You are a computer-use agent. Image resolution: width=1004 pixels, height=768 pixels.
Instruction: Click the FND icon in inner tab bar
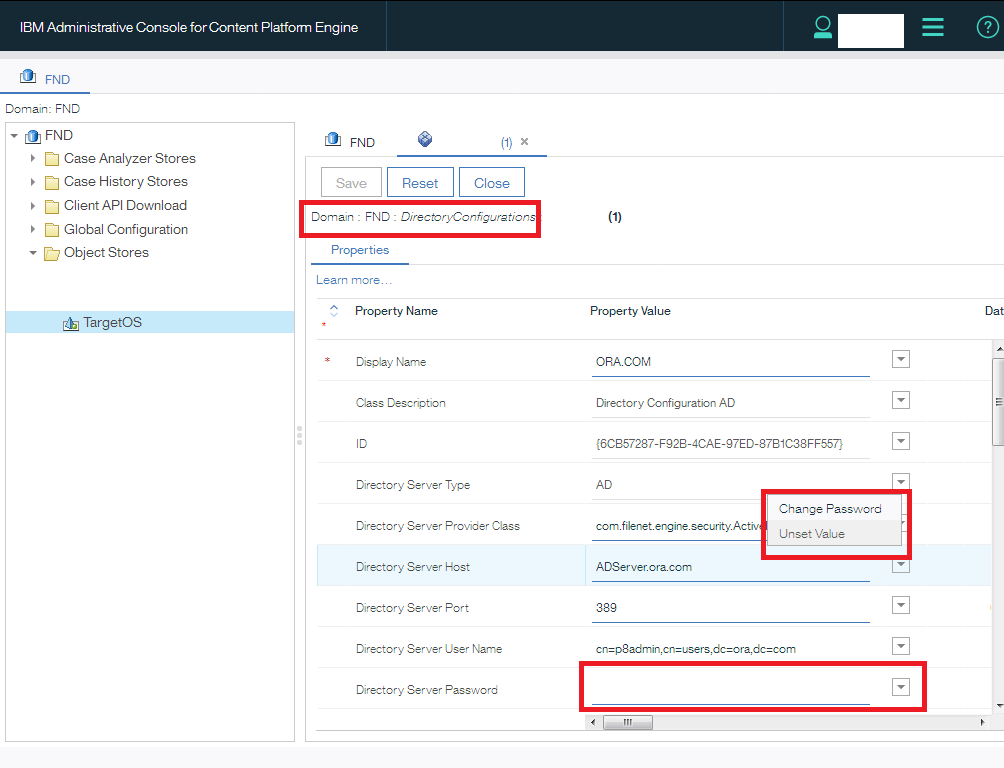pos(333,139)
